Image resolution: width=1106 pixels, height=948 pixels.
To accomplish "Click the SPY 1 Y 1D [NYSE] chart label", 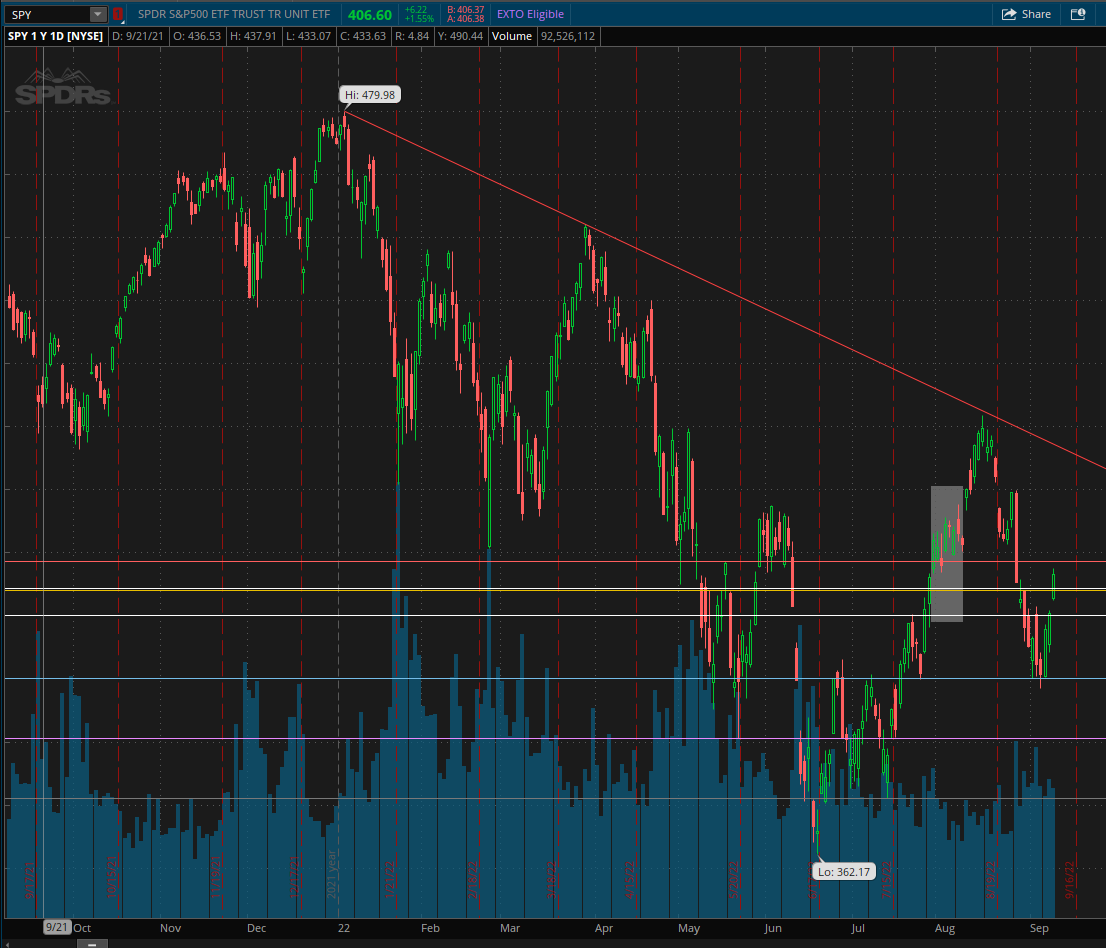I will tap(55, 36).
